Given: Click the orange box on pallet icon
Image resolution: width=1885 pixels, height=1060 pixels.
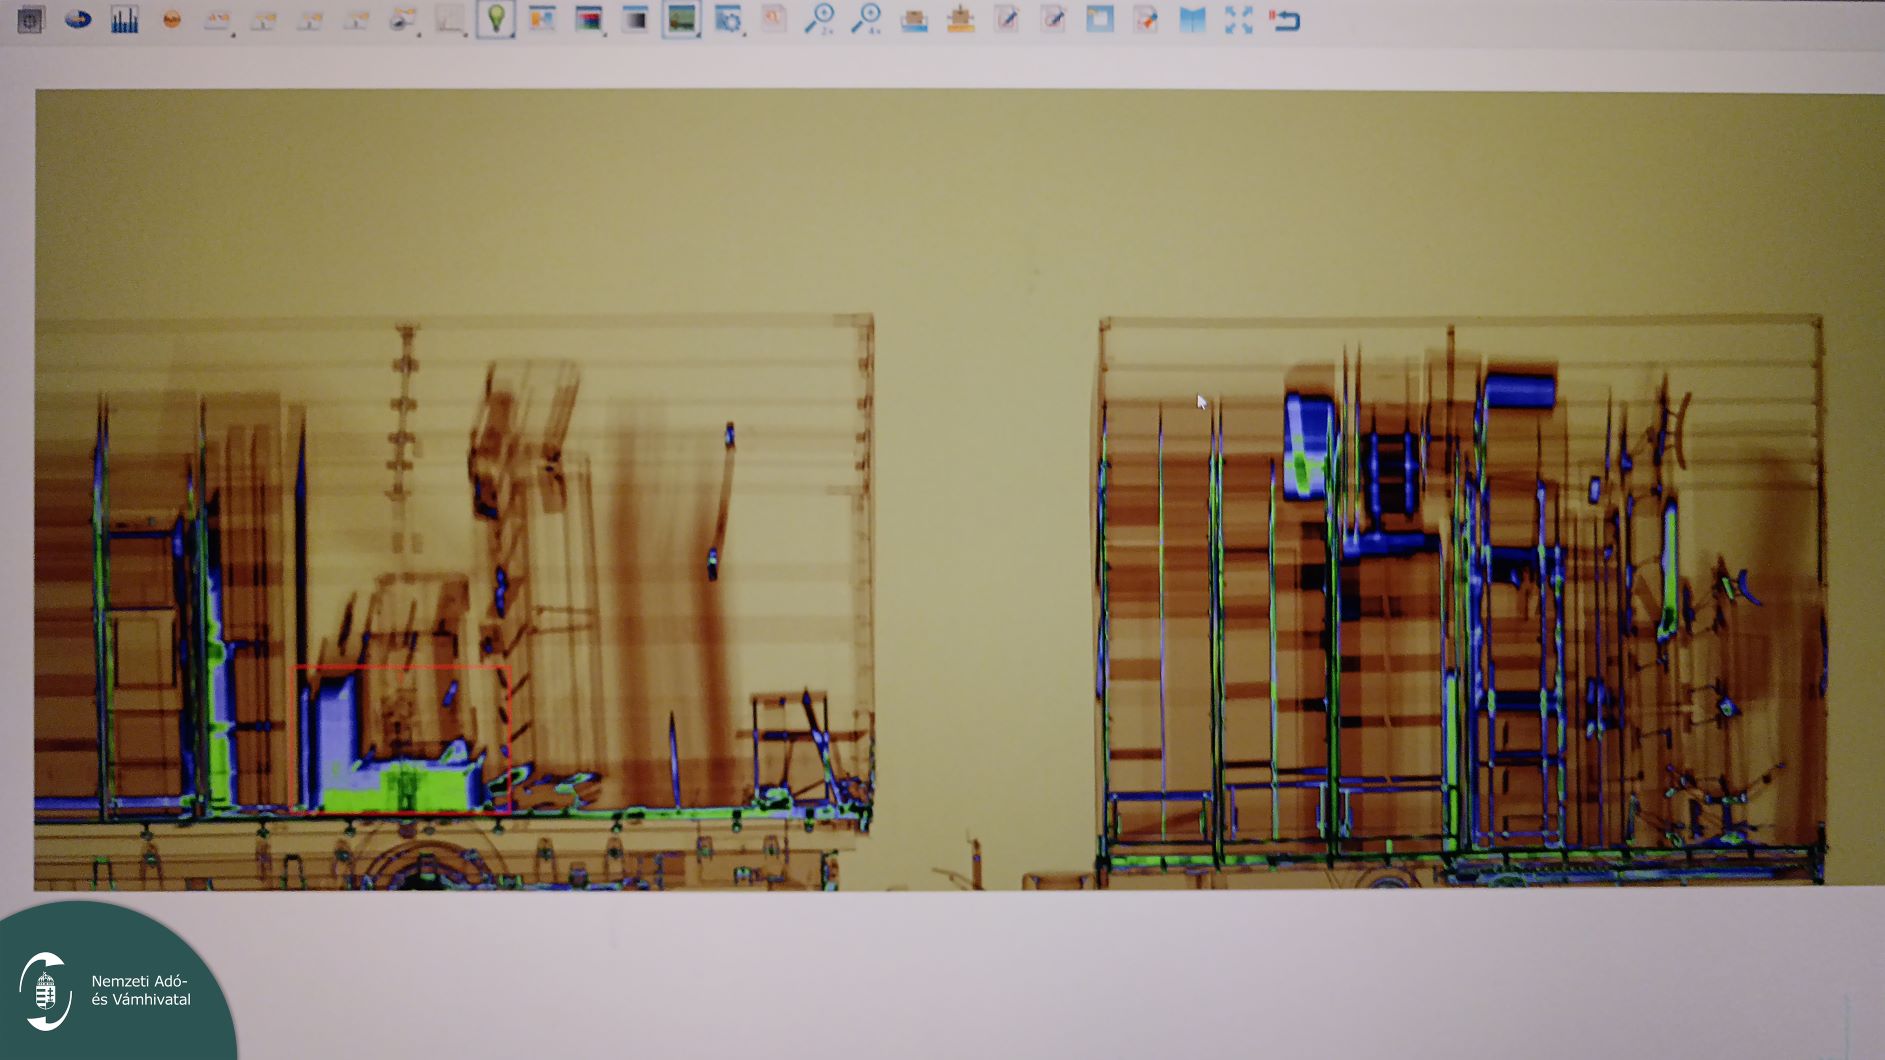Looking at the screenshot, I should click(x=960, y=20).
